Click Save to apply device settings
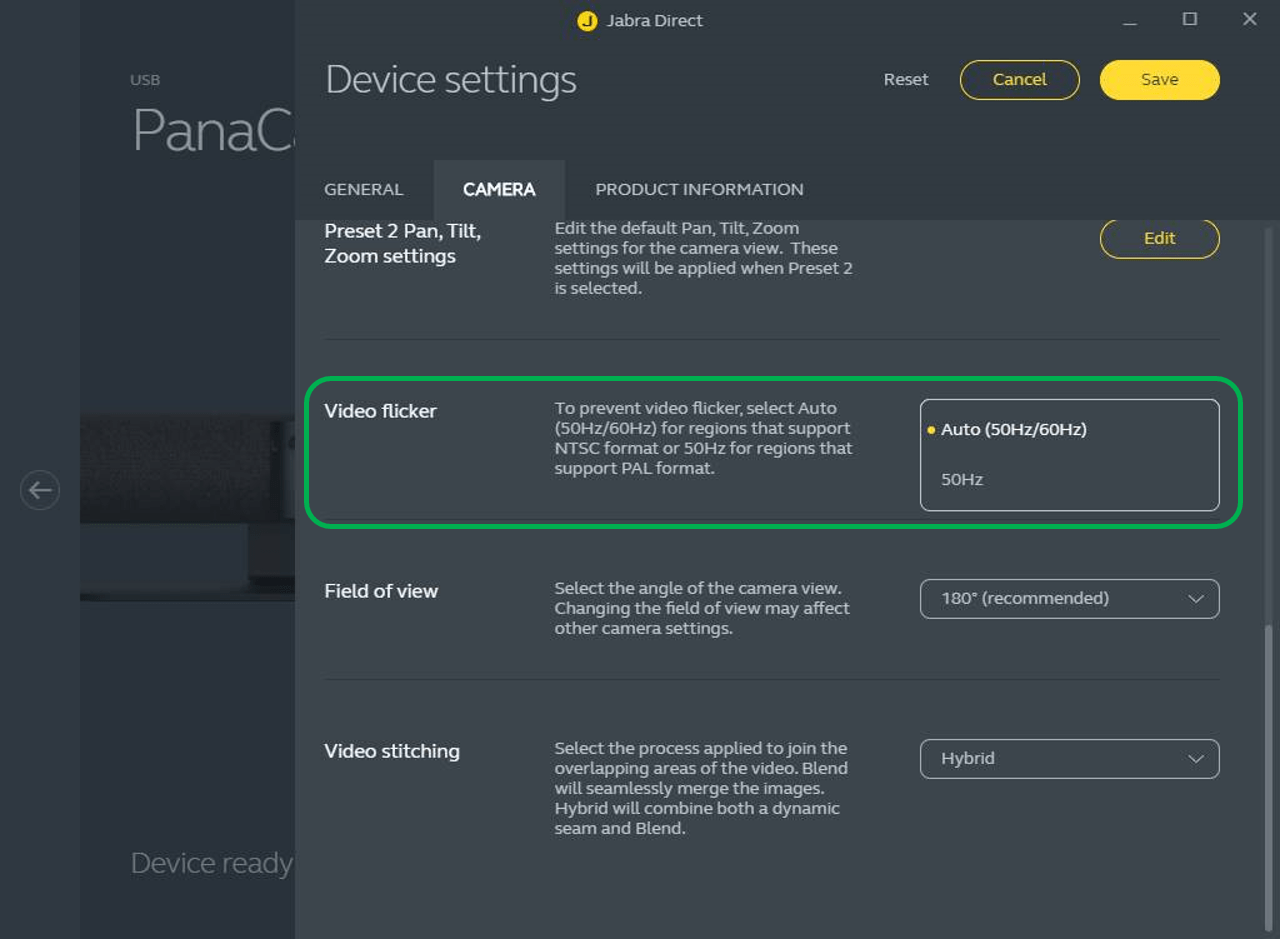The width and height of the screenshot is (1280, 939). pos(1159,80)
